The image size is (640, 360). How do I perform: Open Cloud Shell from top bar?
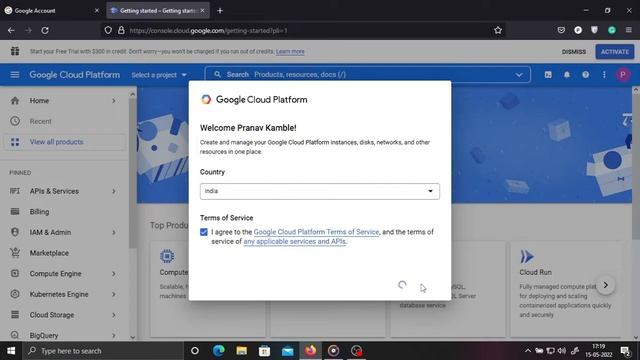tap(548, 75)
